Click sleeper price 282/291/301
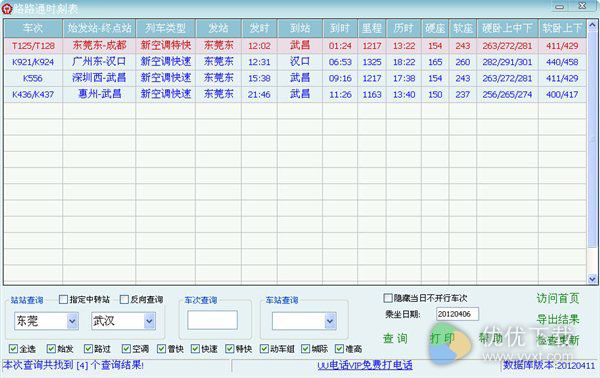600x378 pixels. coord(507,62)
